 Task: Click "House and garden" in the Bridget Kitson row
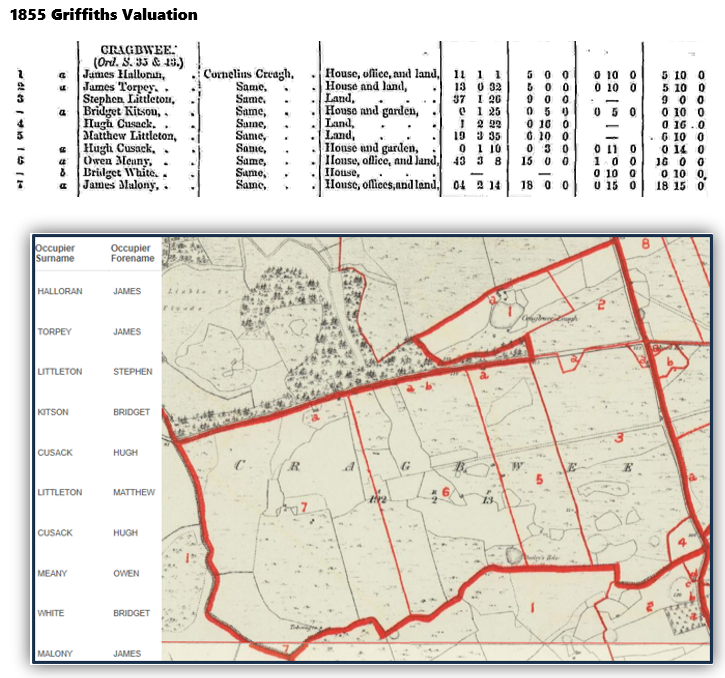tap(371, 111)
